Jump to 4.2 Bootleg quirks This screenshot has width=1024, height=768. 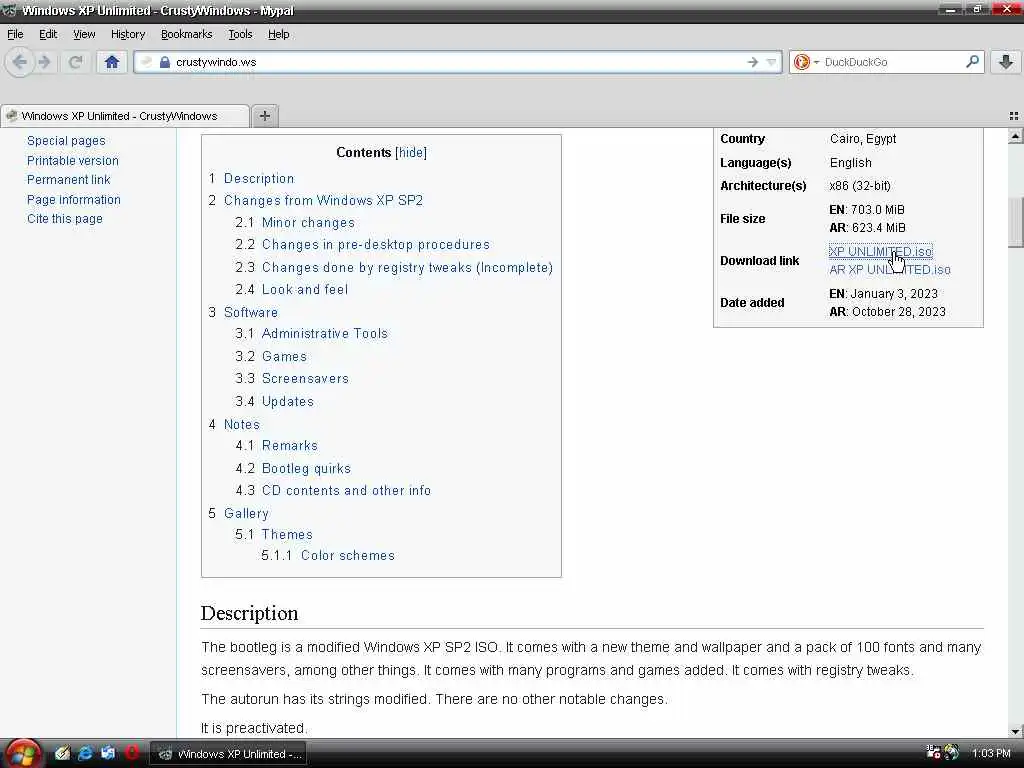click(306, 468)
